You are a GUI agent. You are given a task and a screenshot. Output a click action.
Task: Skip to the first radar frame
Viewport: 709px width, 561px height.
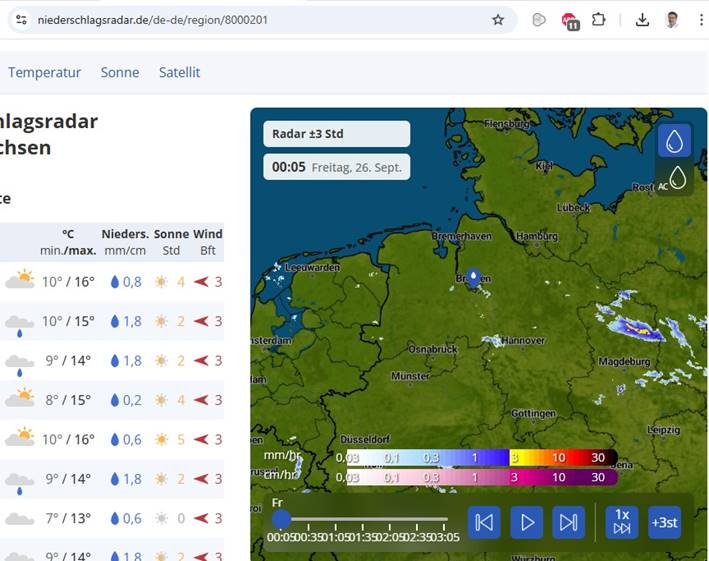pos(484,522)
